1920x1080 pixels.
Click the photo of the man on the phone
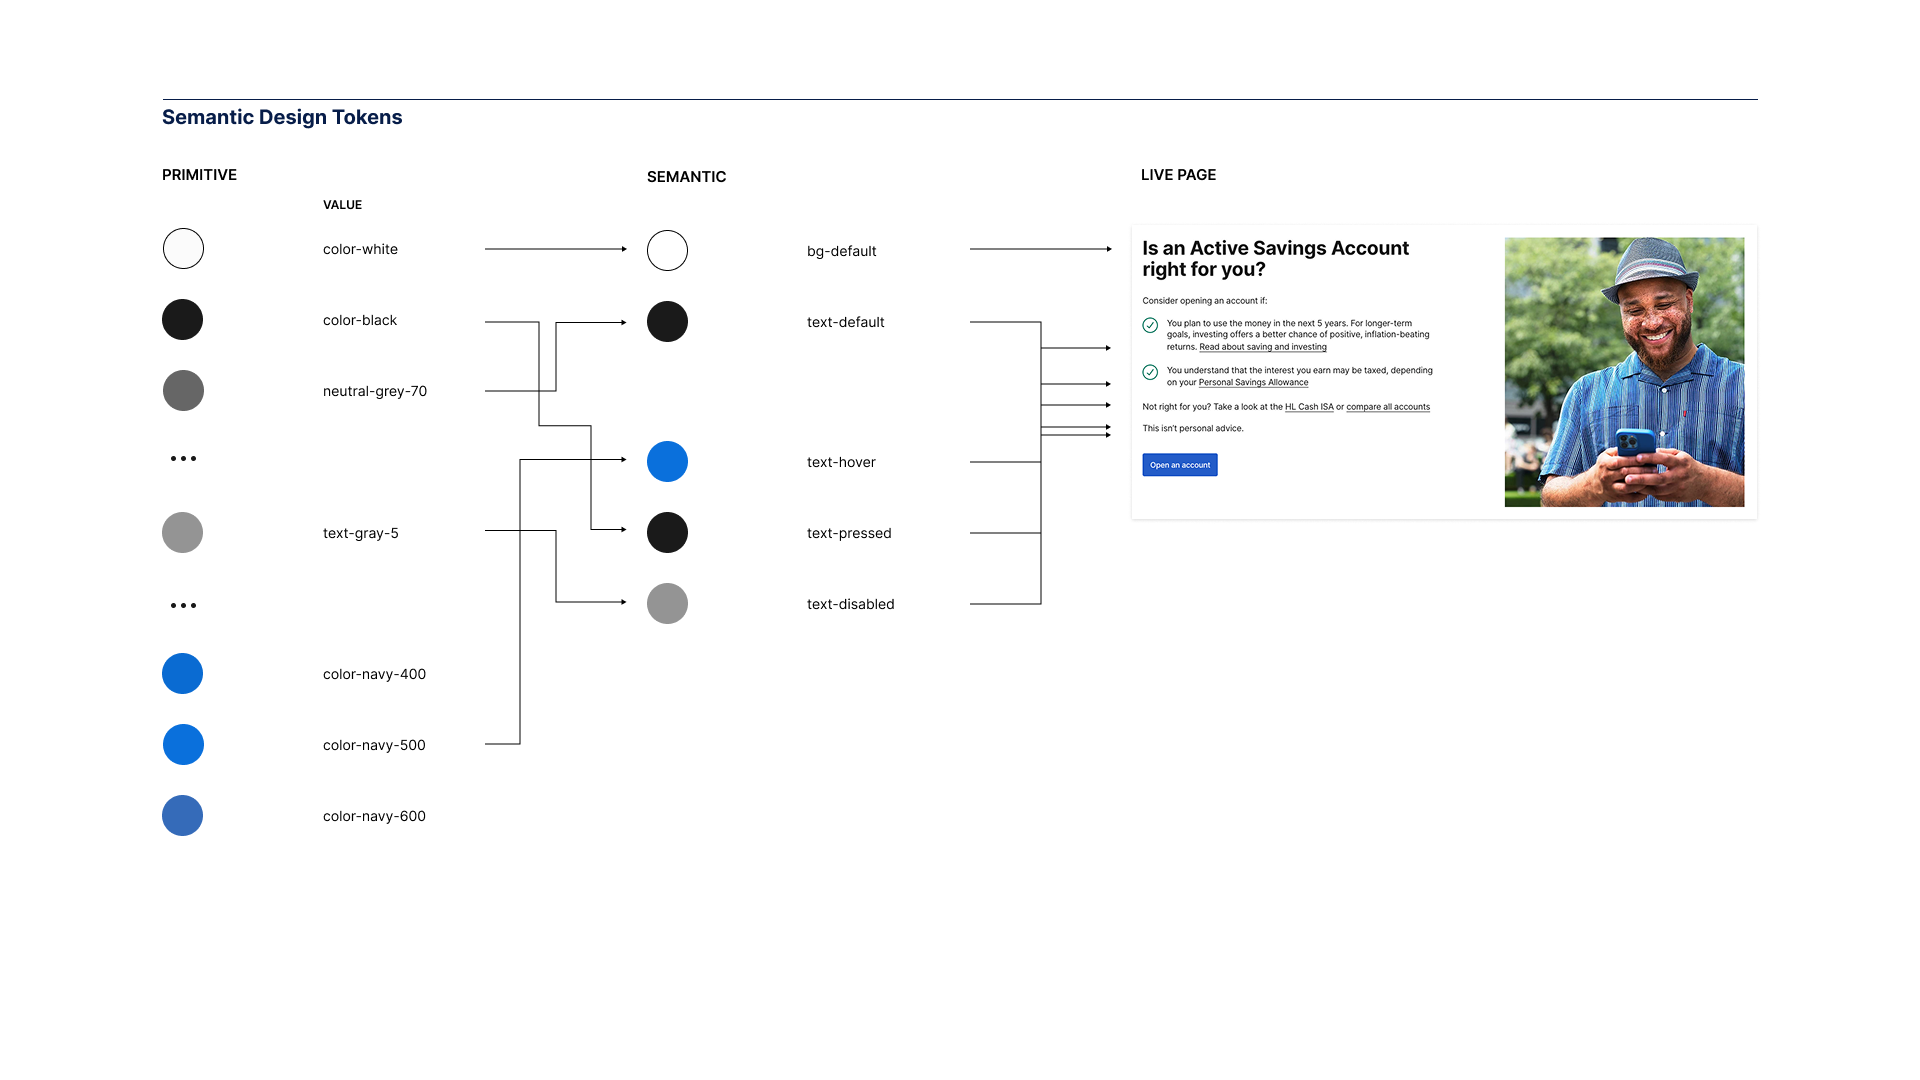1624,370
